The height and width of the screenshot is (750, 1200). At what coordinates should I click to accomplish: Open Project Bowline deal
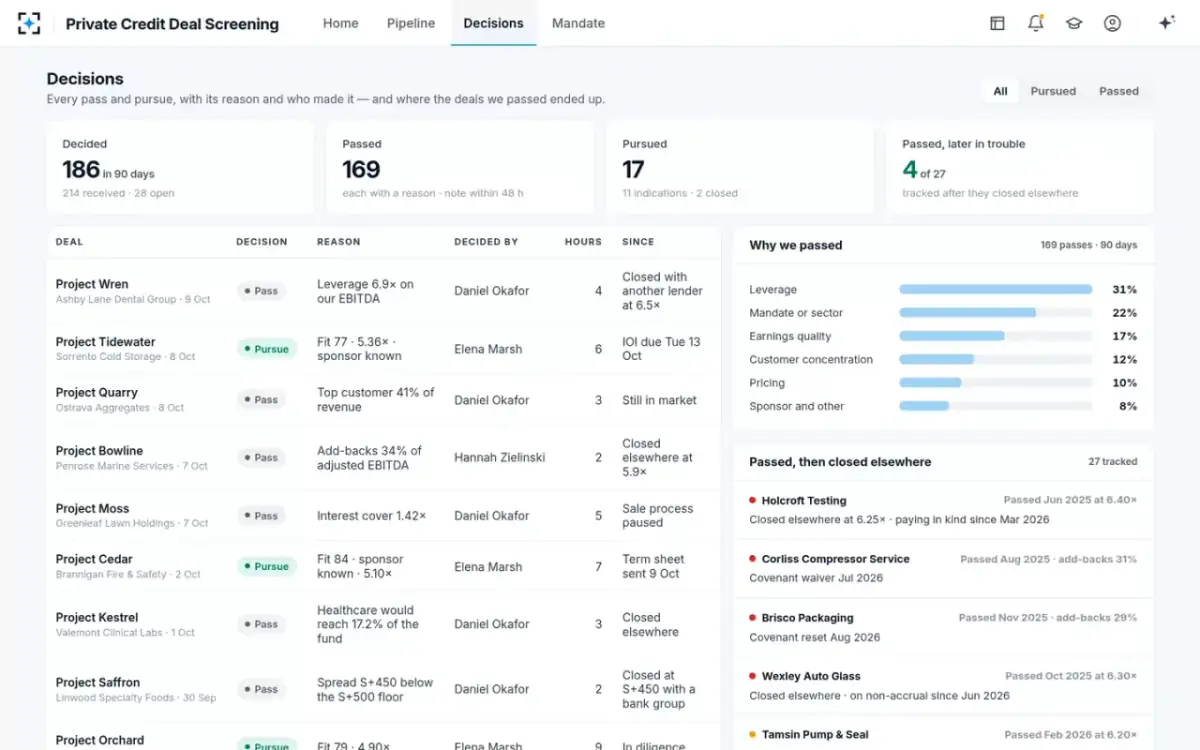point(99,451)
